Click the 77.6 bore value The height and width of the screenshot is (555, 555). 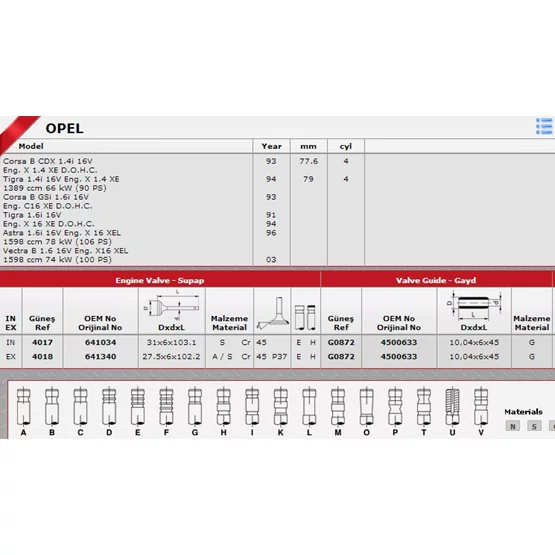(x=309, y=161)
